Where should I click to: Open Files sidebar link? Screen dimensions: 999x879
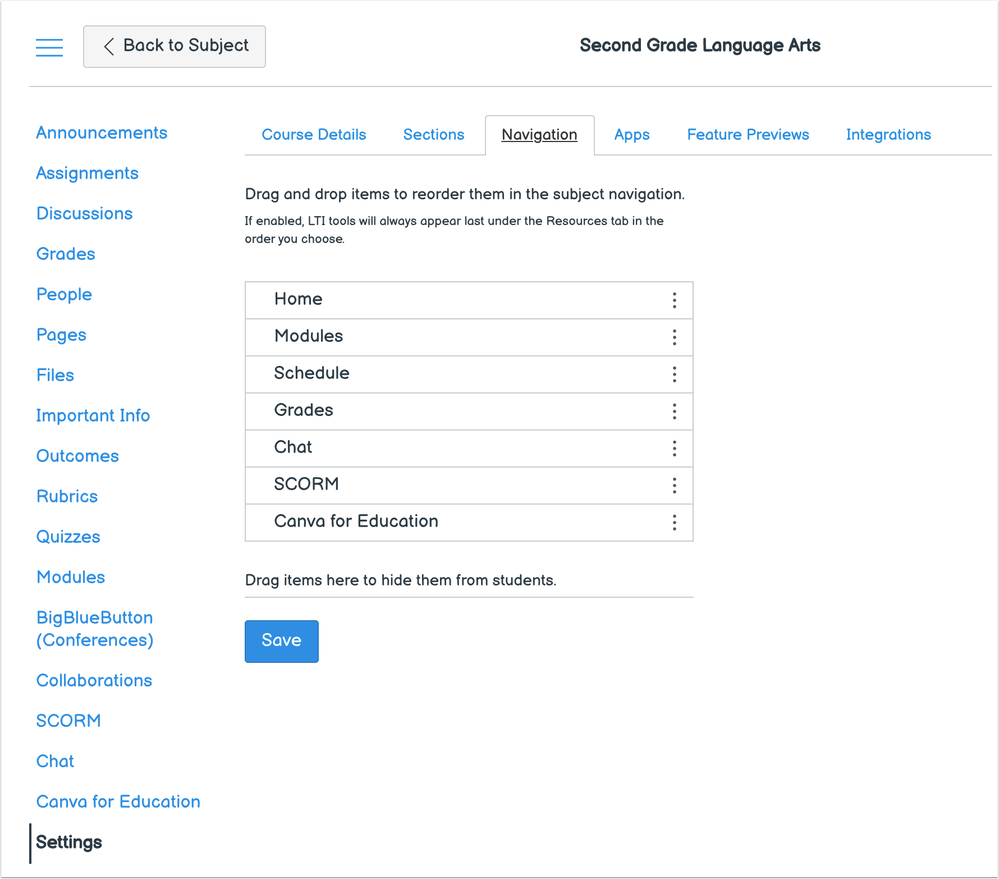(x=55, y=375)
